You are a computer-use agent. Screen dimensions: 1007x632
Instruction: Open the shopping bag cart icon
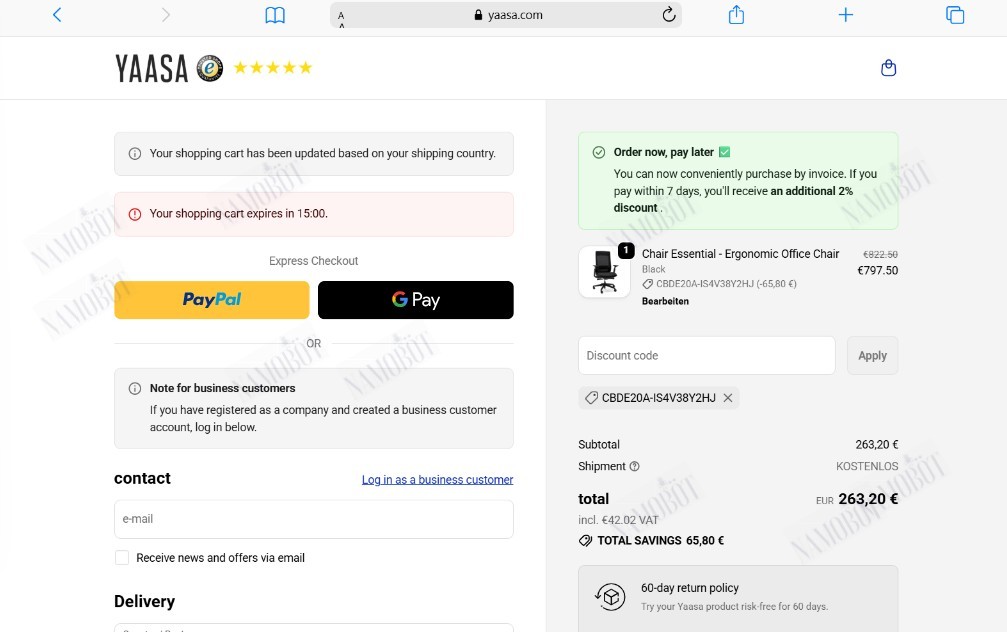pos(888,67)
